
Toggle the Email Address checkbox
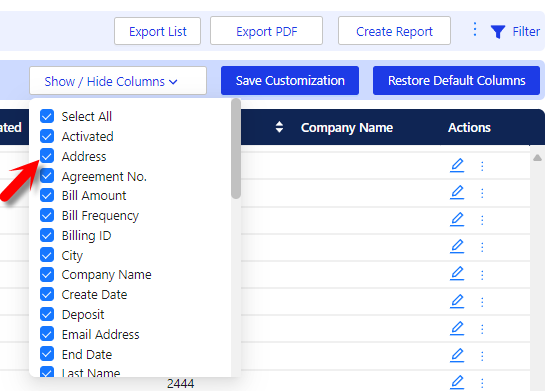[47, 334]
